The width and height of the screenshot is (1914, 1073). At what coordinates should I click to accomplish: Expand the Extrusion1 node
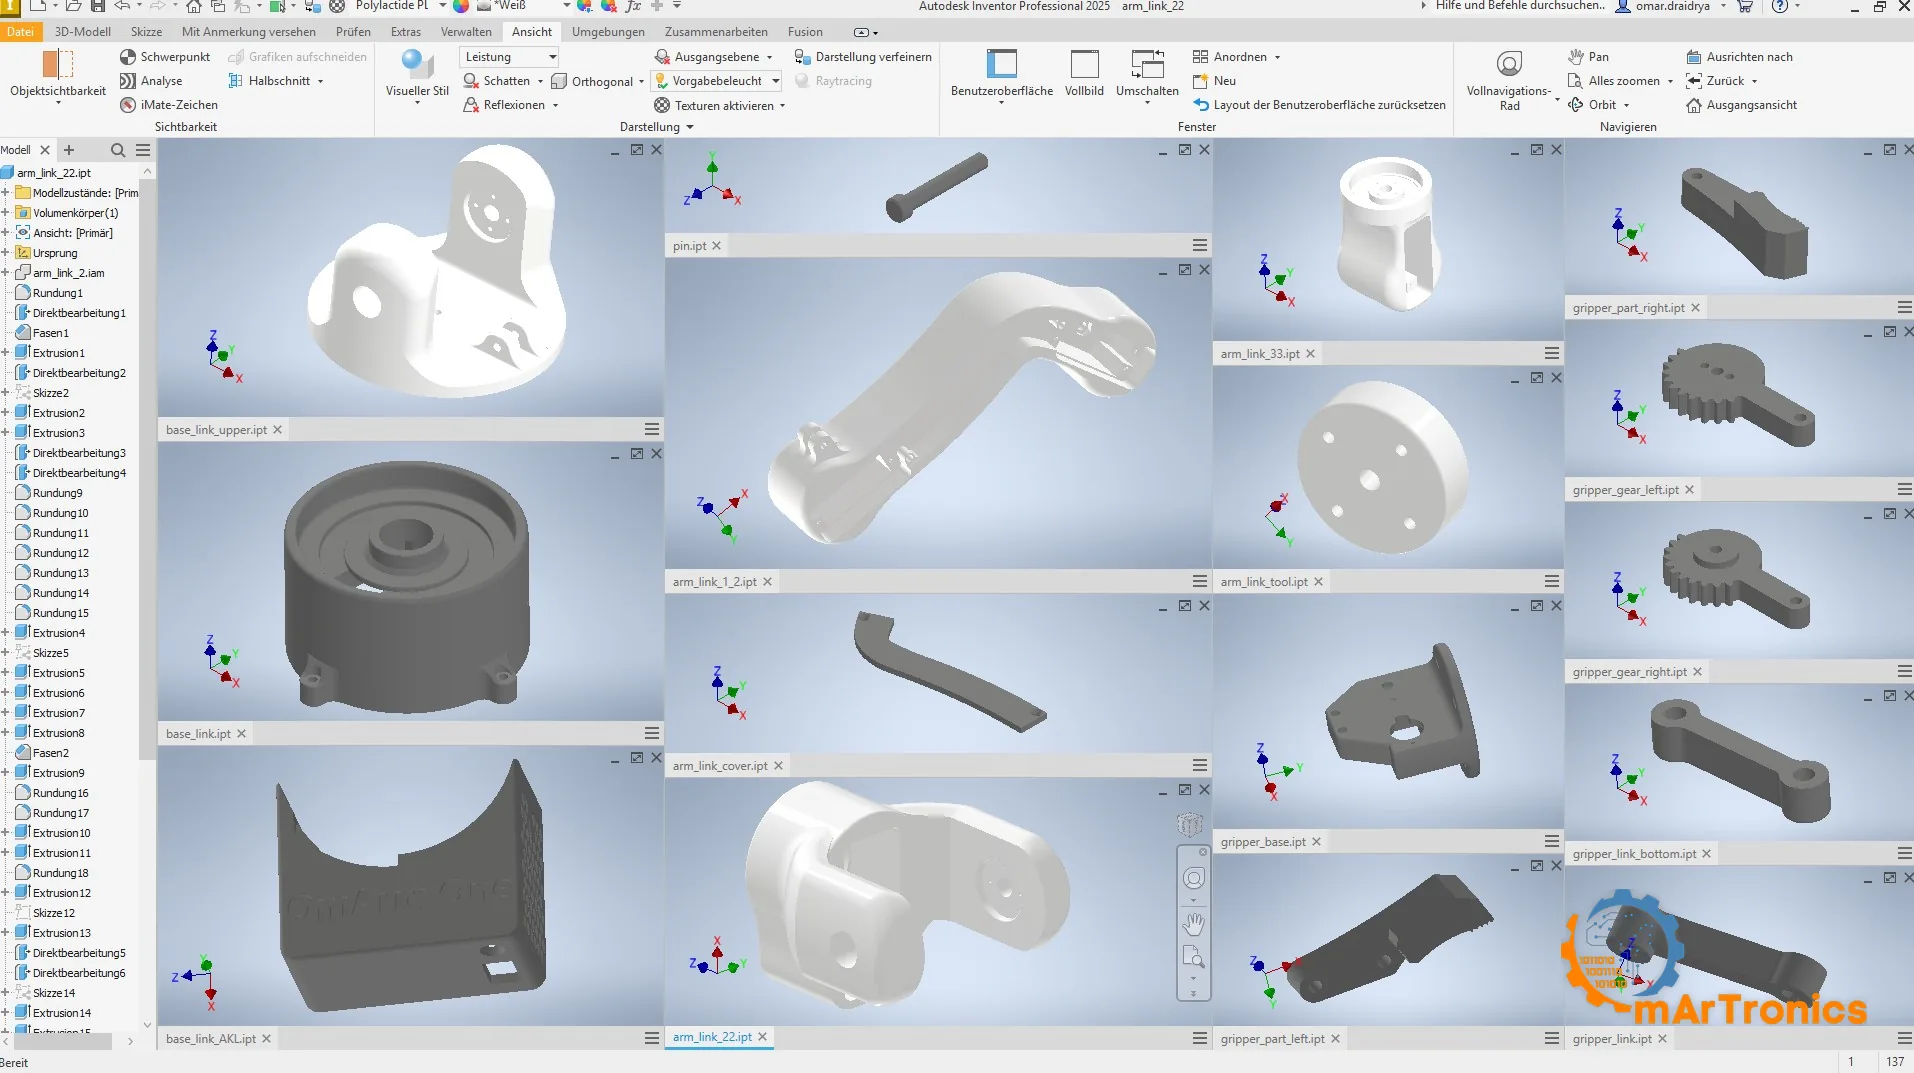tap(6, 353)
